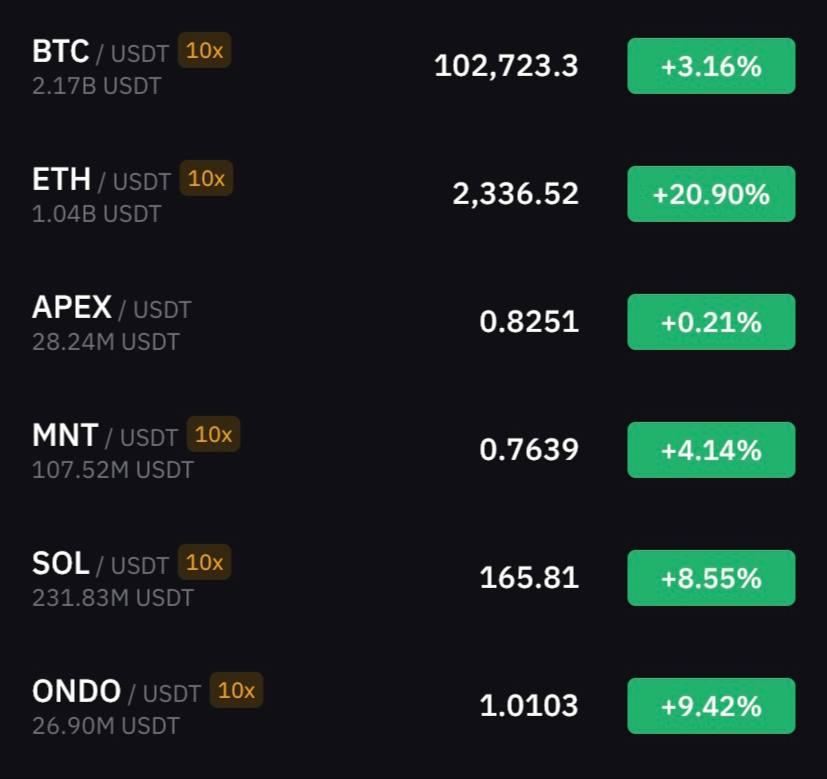Click the MNT 10x leverage badge

(213, 435)
